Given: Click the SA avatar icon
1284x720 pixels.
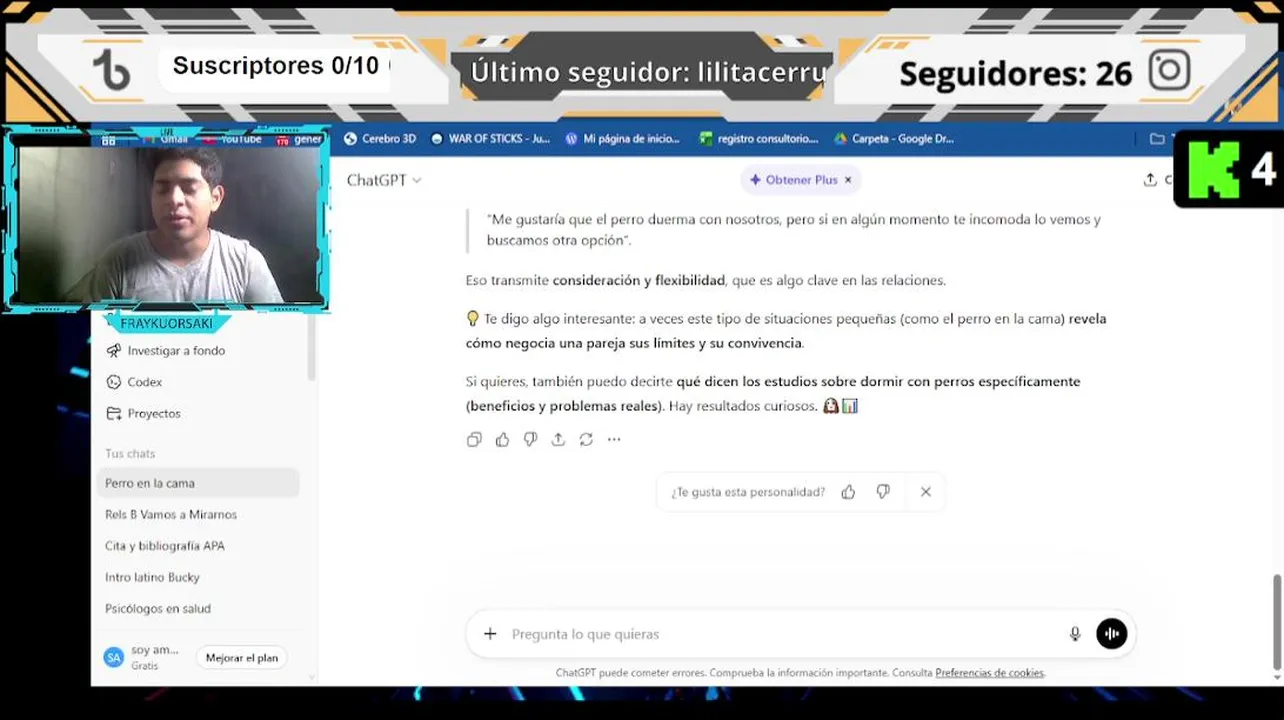Looking at the screenshot, I should [x=114, y=657].
